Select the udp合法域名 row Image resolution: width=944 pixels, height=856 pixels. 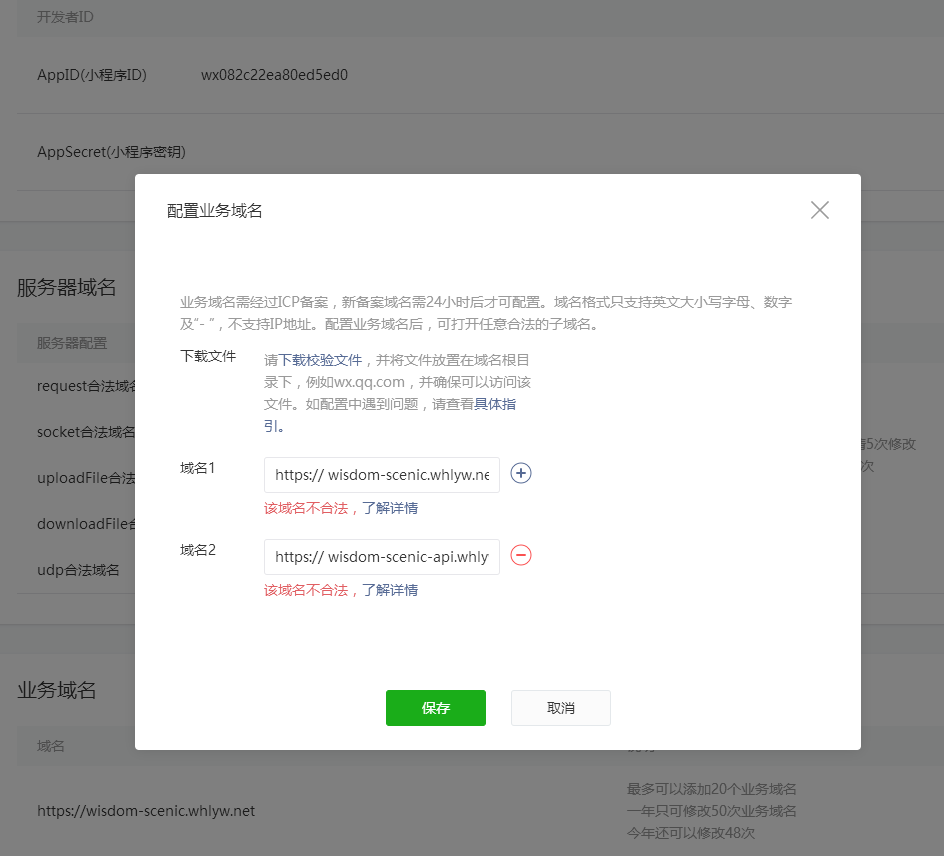point(78,570)
